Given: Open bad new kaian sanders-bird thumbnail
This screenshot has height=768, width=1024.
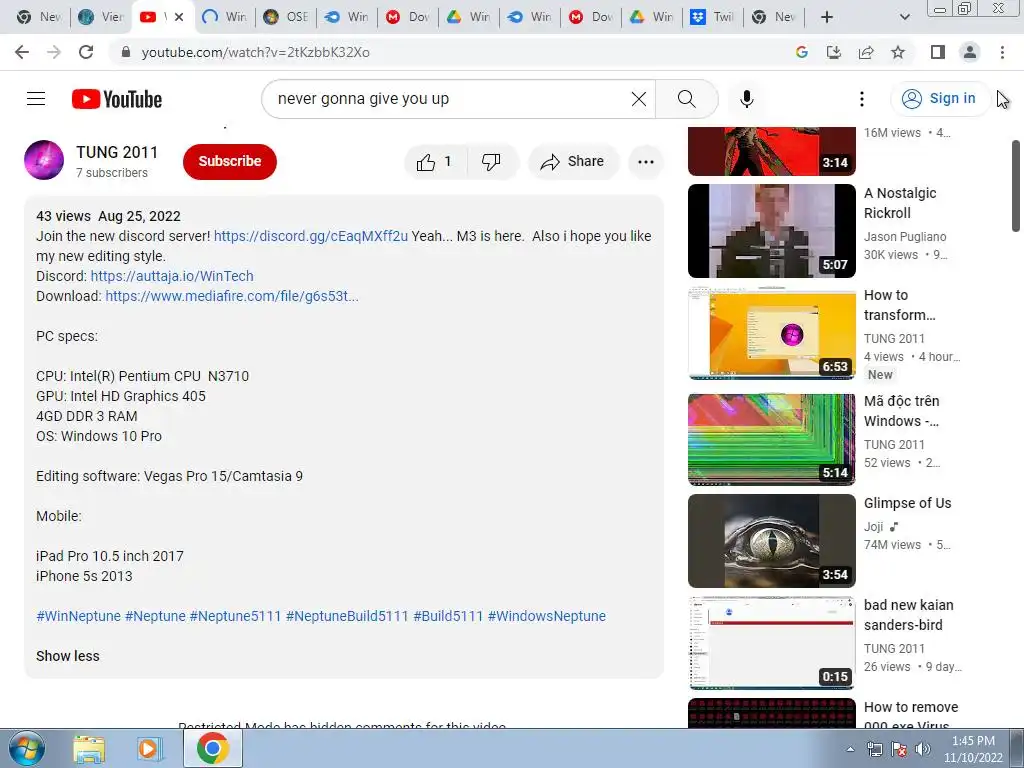Looking at the screenshot, I should (771, 643).
